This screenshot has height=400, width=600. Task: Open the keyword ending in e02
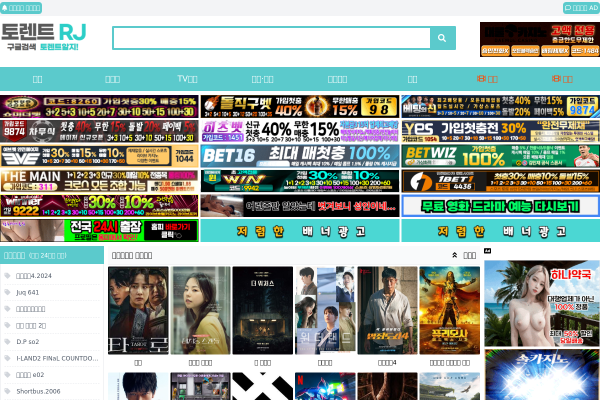coord(30,375)
